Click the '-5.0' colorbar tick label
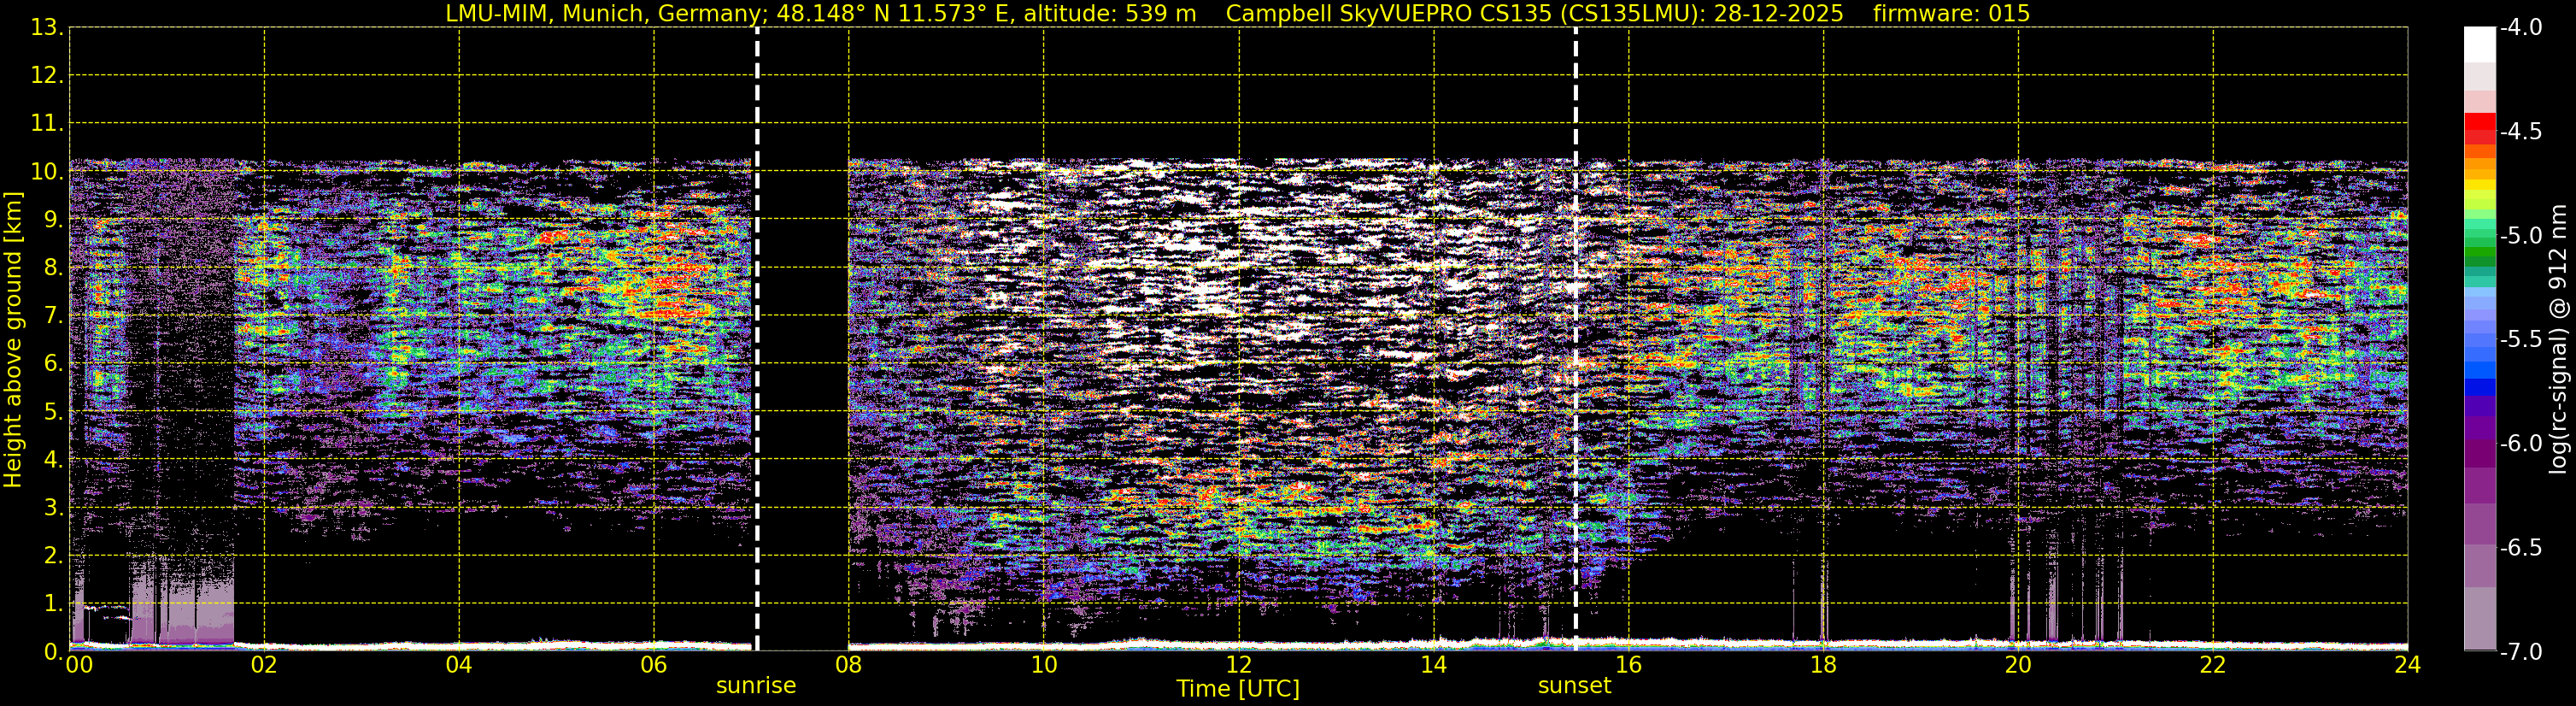The width and height of the screenshot is (2576, 706). pos(2521,236)
